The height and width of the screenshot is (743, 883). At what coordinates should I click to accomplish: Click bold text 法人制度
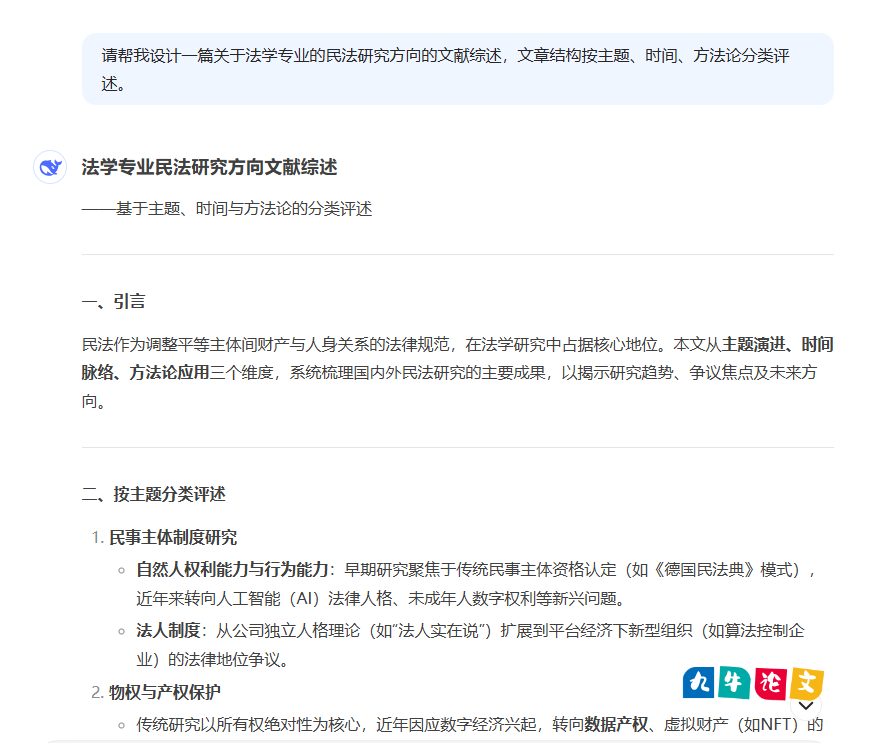[168, 630]
